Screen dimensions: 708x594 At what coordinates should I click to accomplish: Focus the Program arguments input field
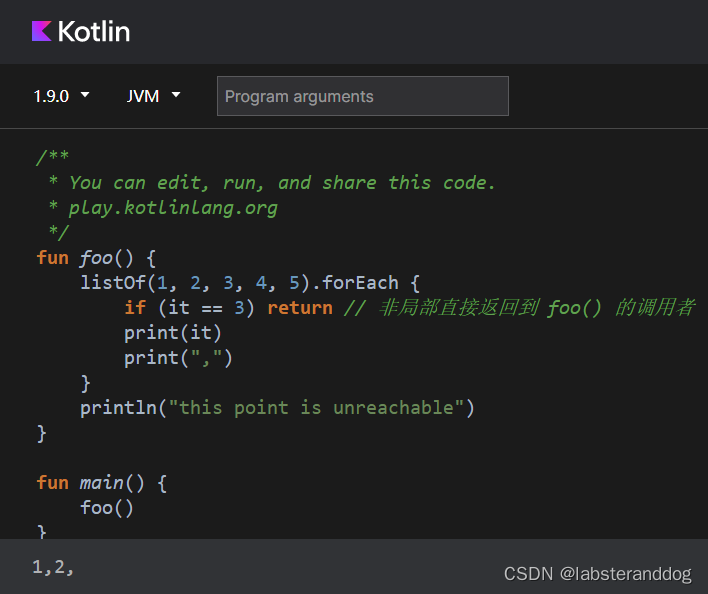pos(363,96)
